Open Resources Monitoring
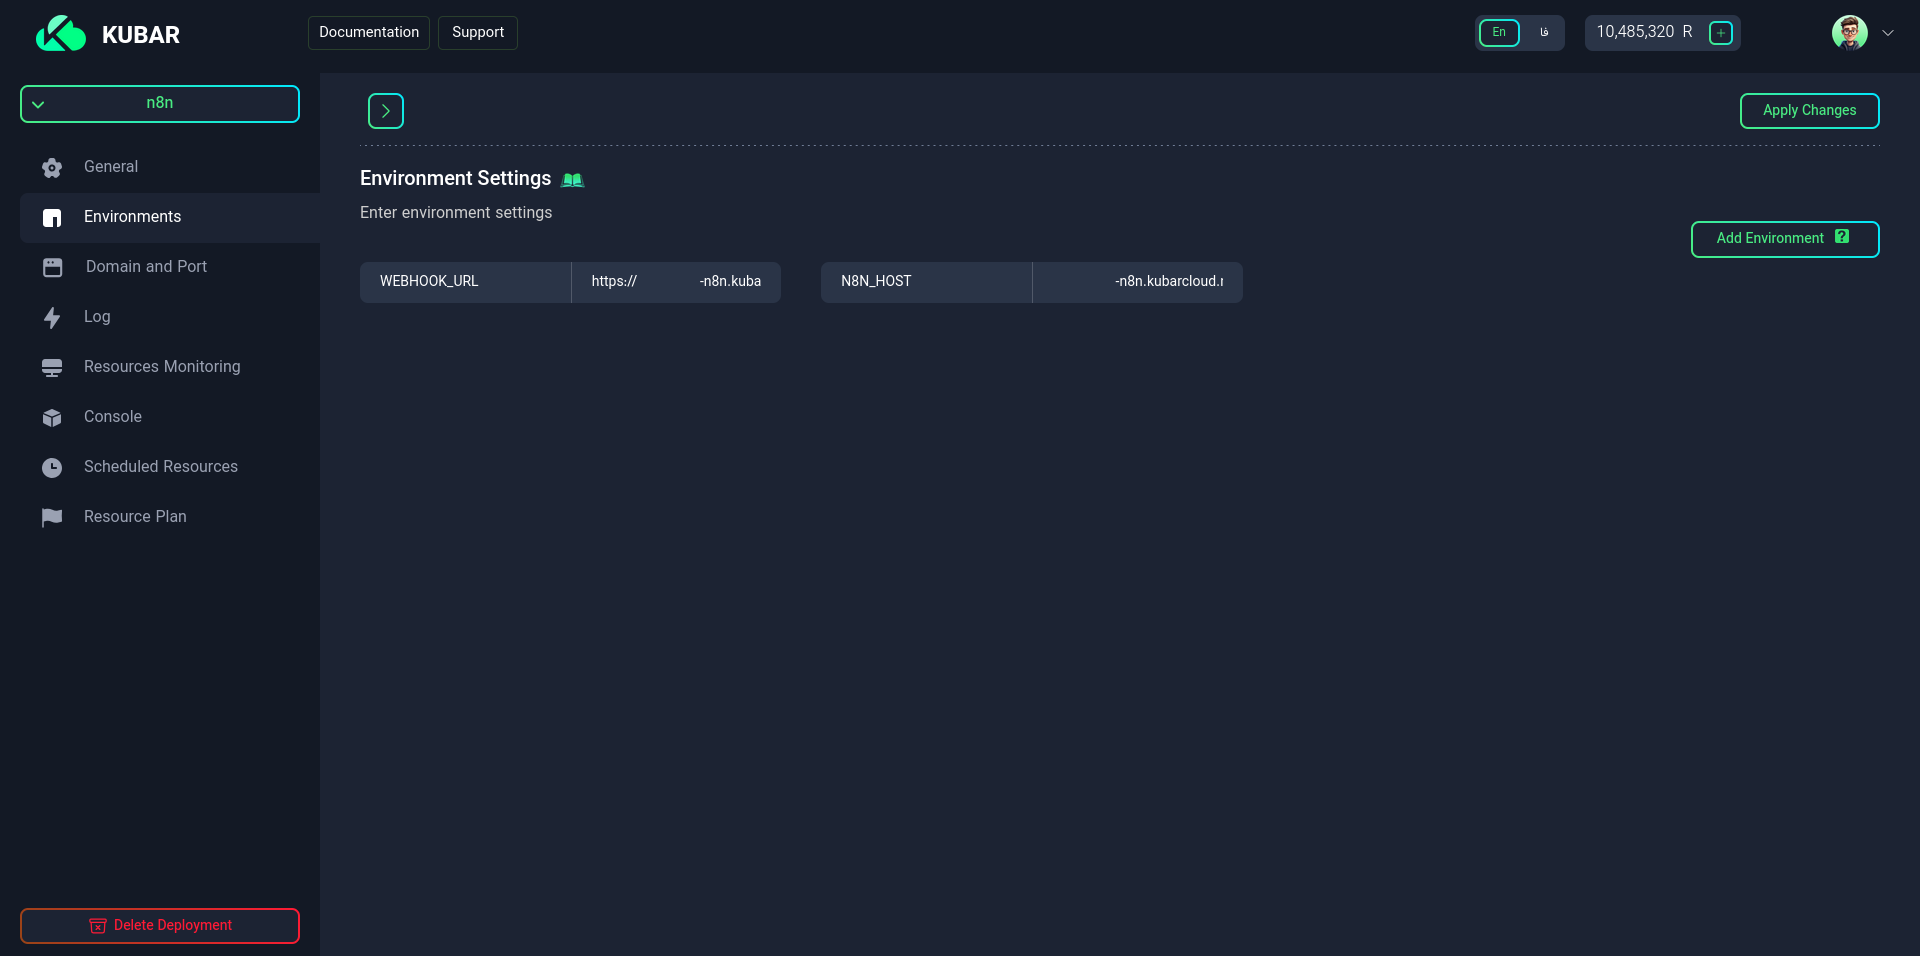 (170, 367)
